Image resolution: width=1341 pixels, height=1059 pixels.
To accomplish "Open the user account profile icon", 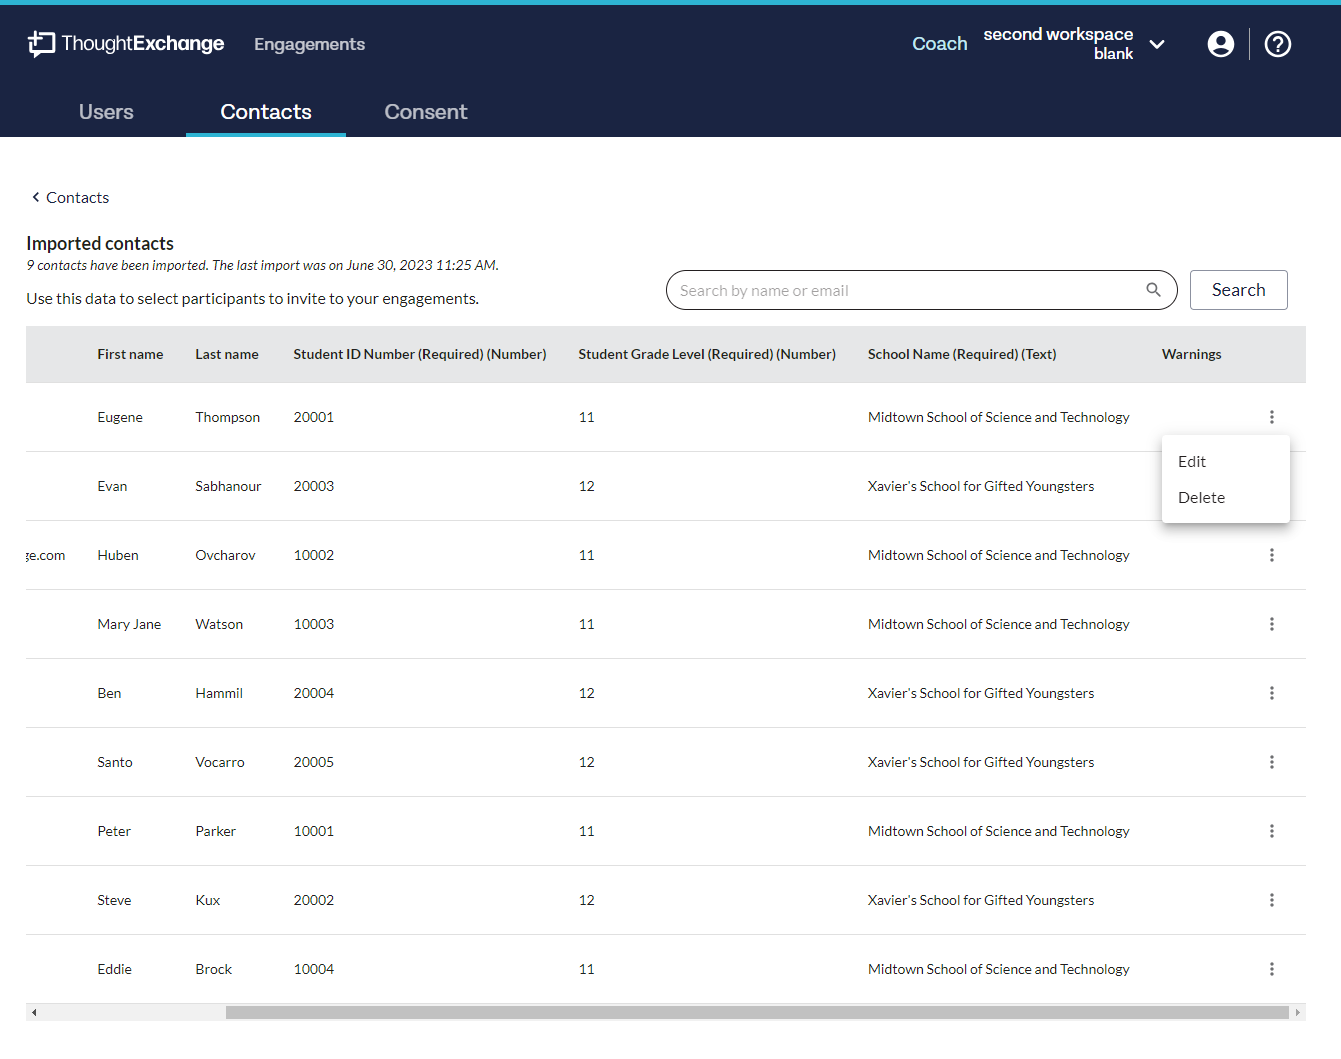I will tap(1220, 44).
